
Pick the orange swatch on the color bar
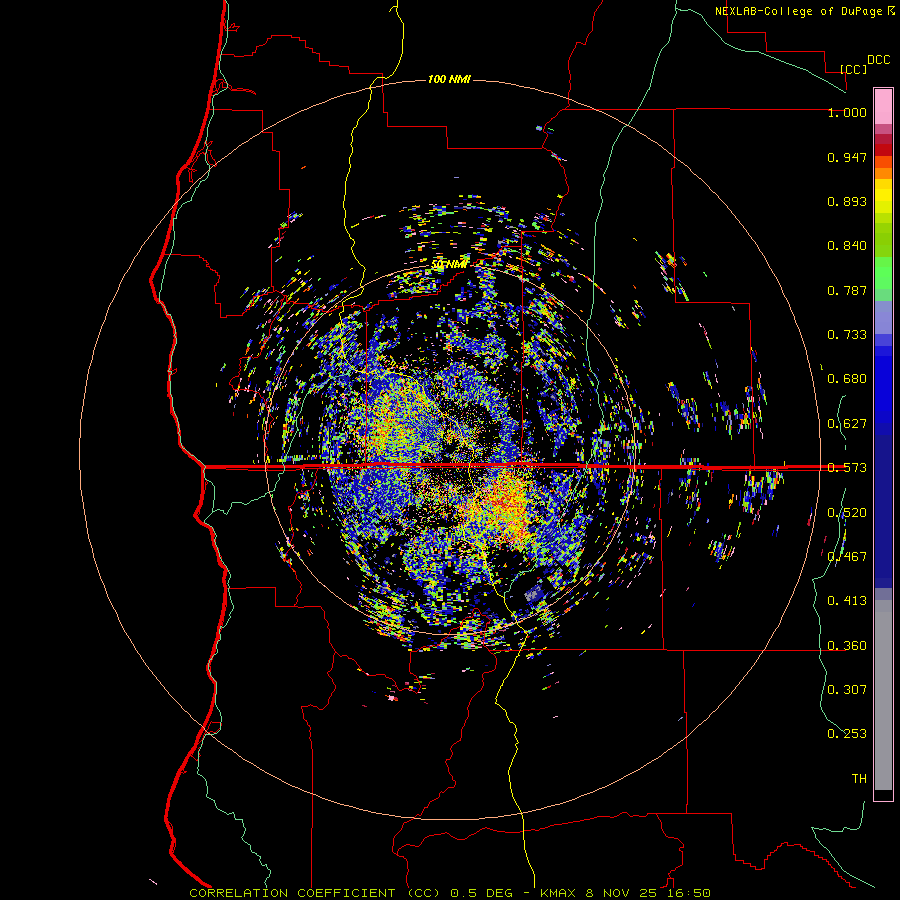[883, 173]
